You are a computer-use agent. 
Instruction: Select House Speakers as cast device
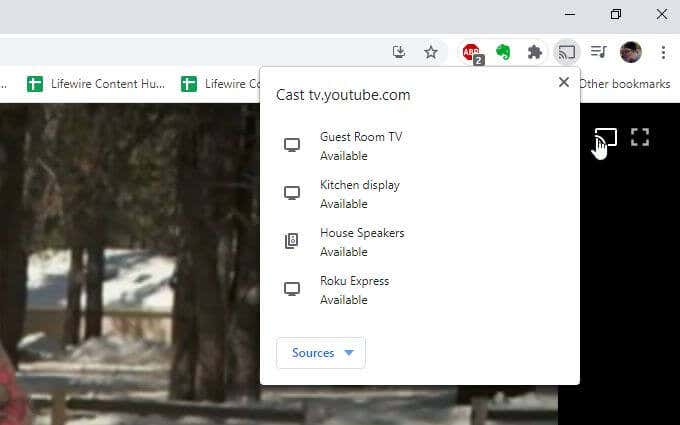pyautogui.click(x=360, y=241)
